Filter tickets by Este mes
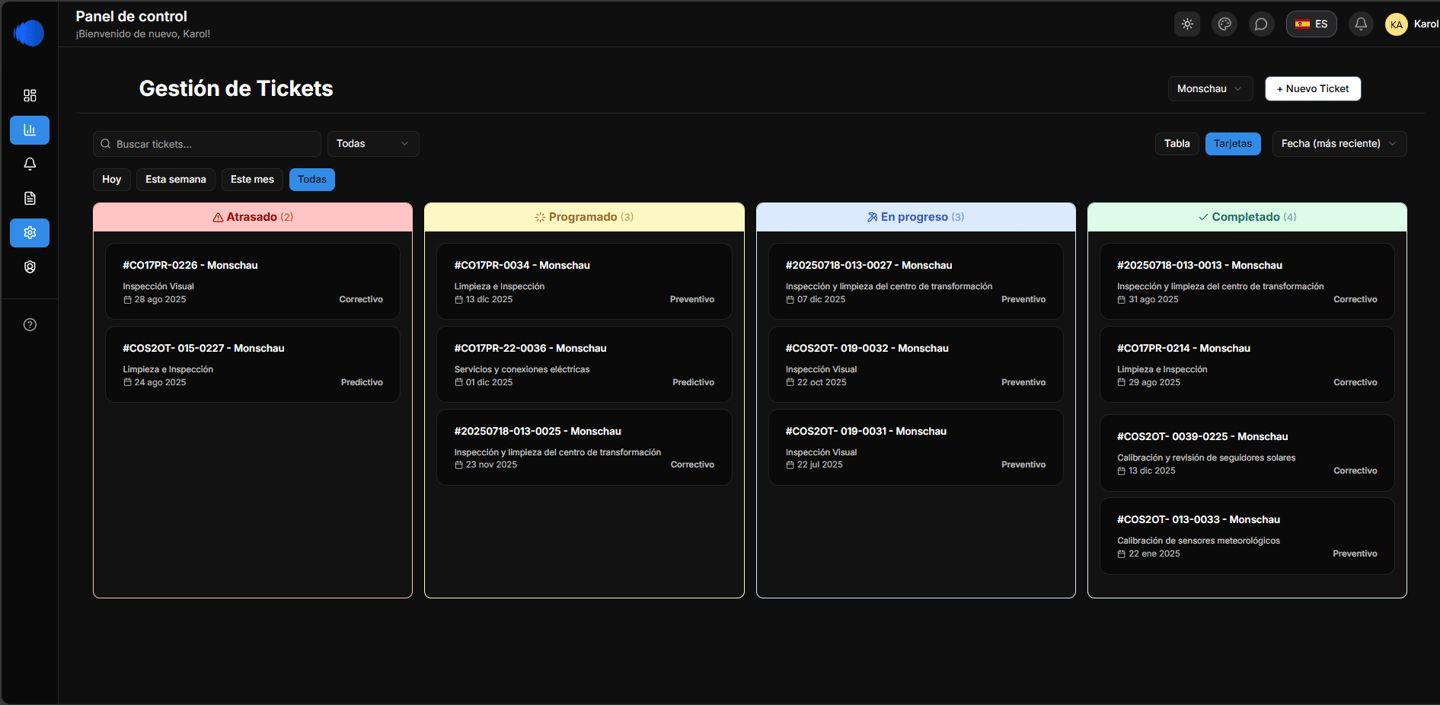The width and height of the screenshot is (1440, 705). [252, 180]
